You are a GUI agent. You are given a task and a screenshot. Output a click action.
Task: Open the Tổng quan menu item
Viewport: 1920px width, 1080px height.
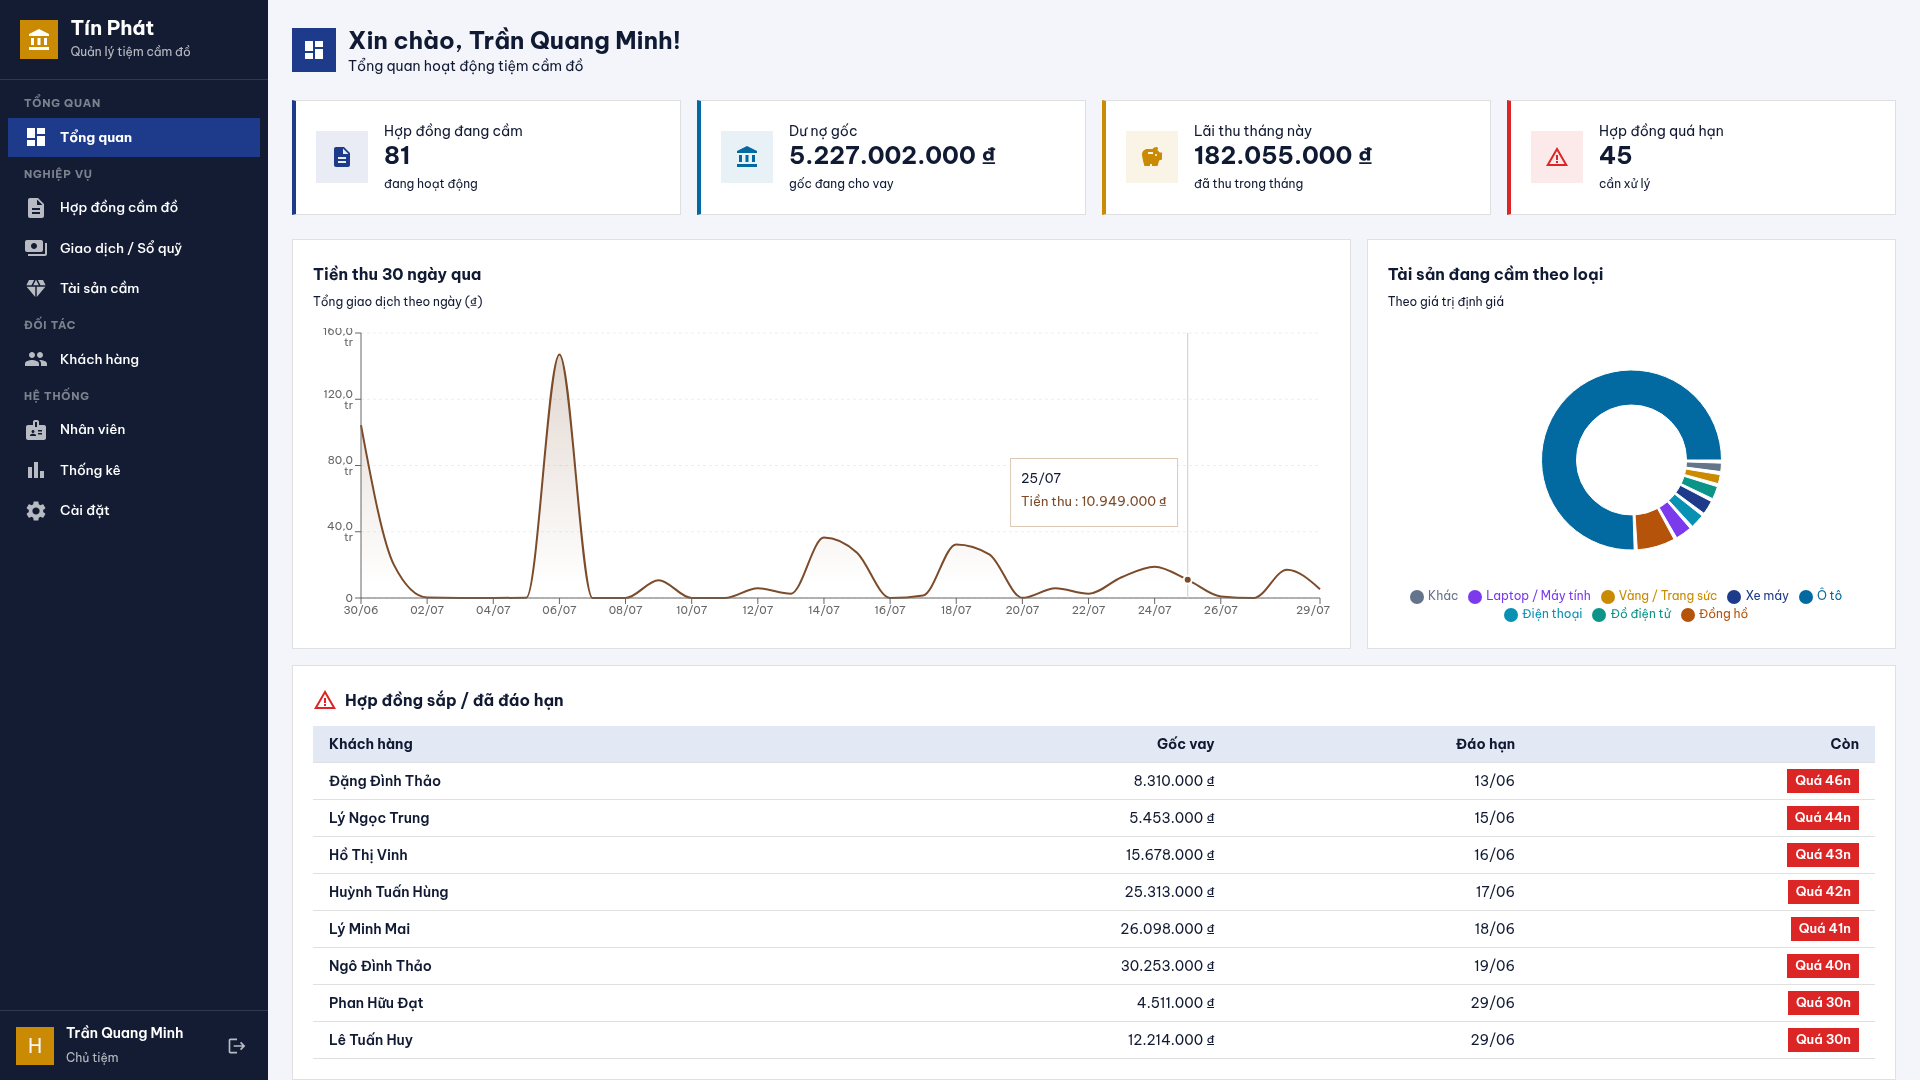[x=134, y=137]
